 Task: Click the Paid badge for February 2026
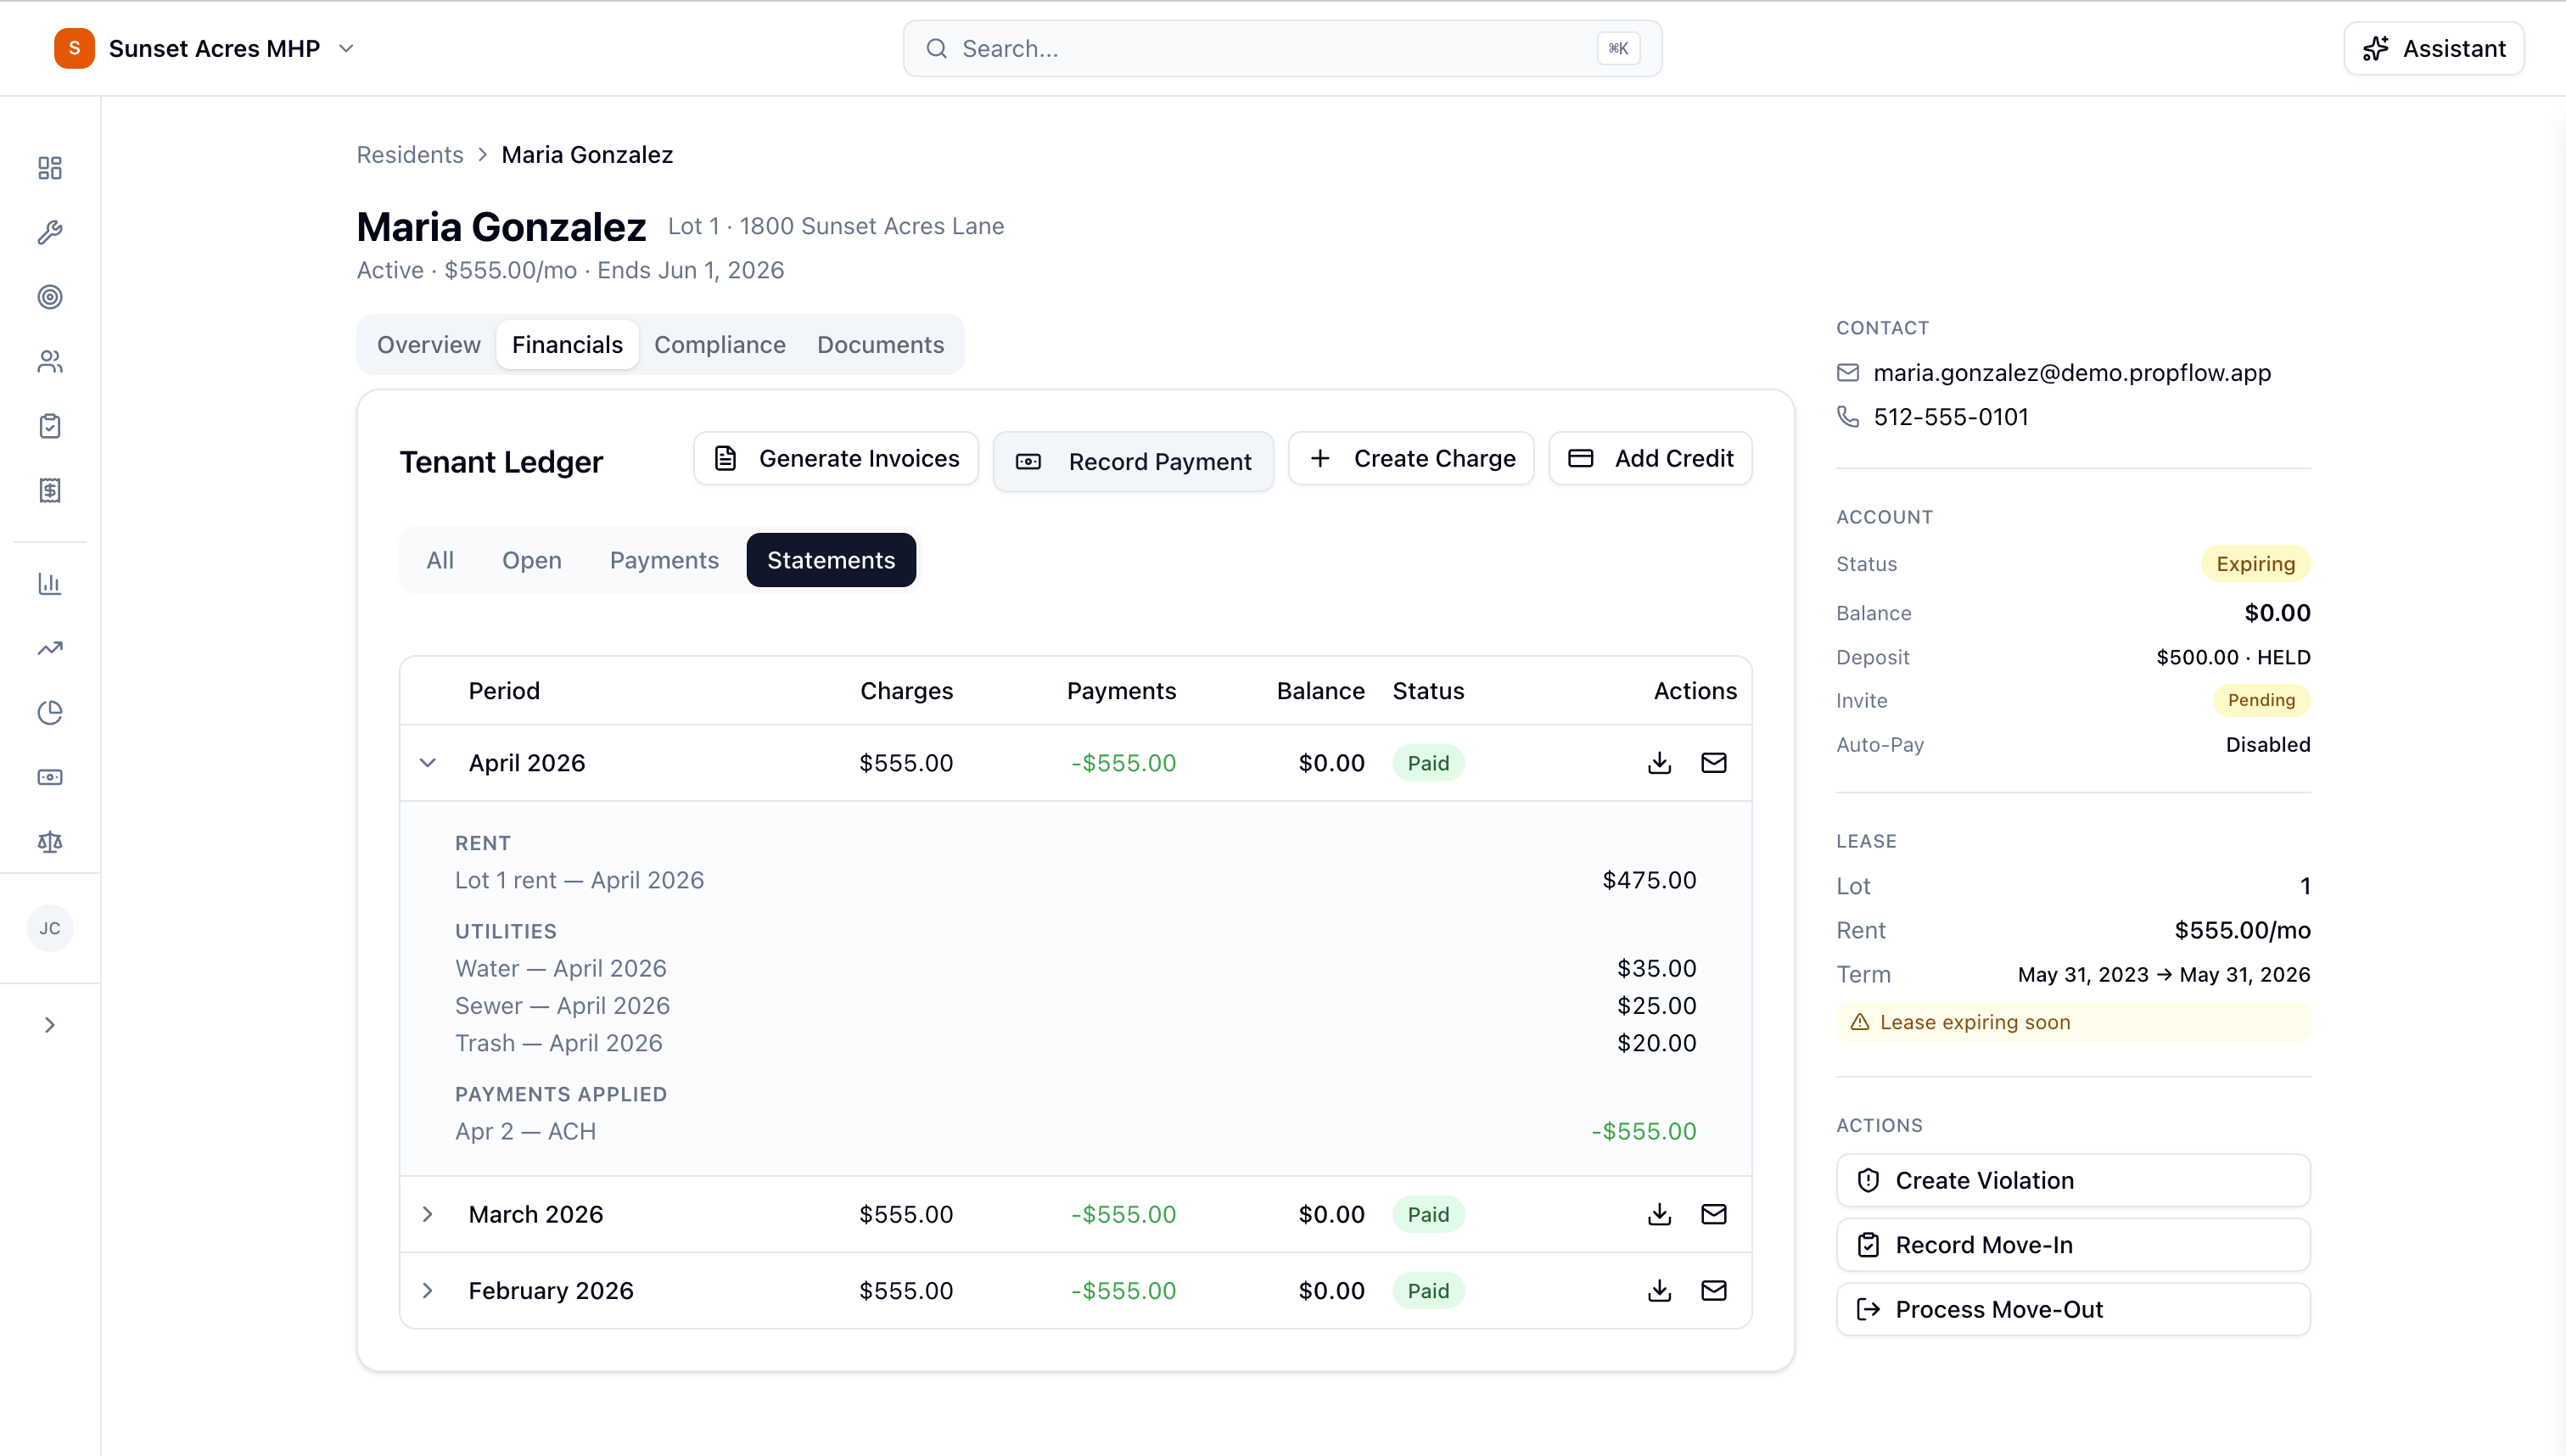click(x=1428, y=1290)
